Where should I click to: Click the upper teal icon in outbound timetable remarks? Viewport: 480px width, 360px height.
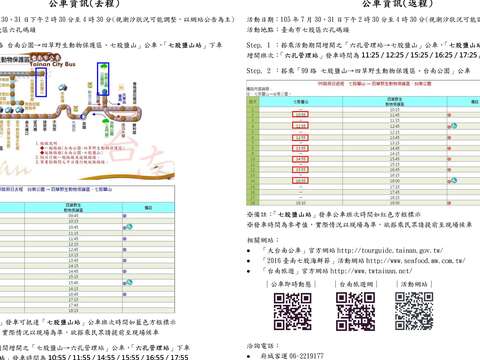click(x=128, y=227)
